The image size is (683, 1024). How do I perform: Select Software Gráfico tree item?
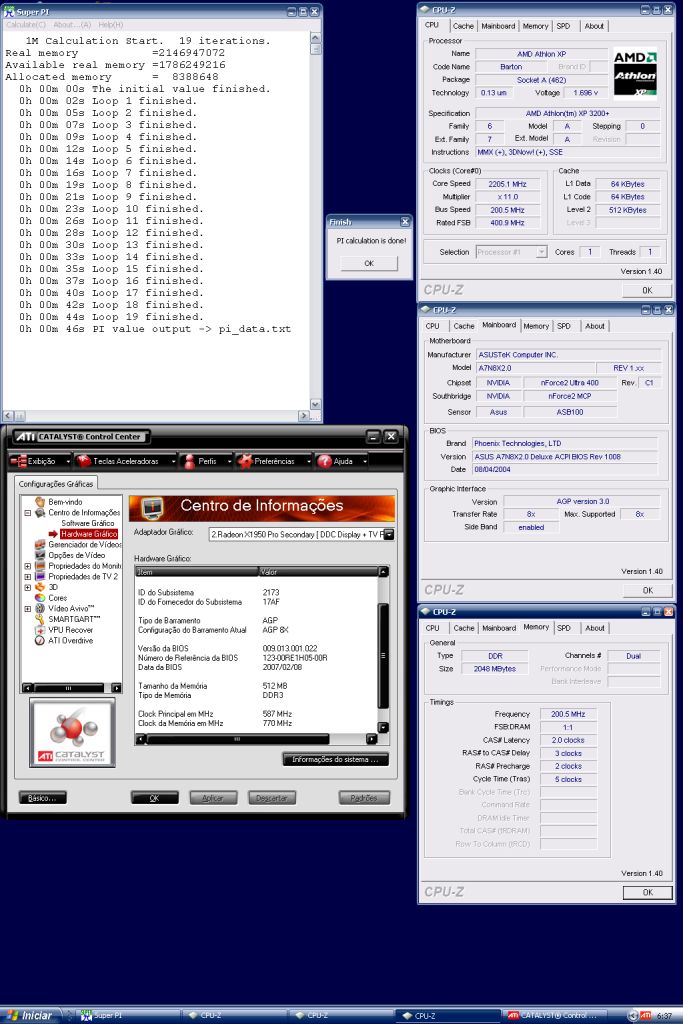point(87,524)
